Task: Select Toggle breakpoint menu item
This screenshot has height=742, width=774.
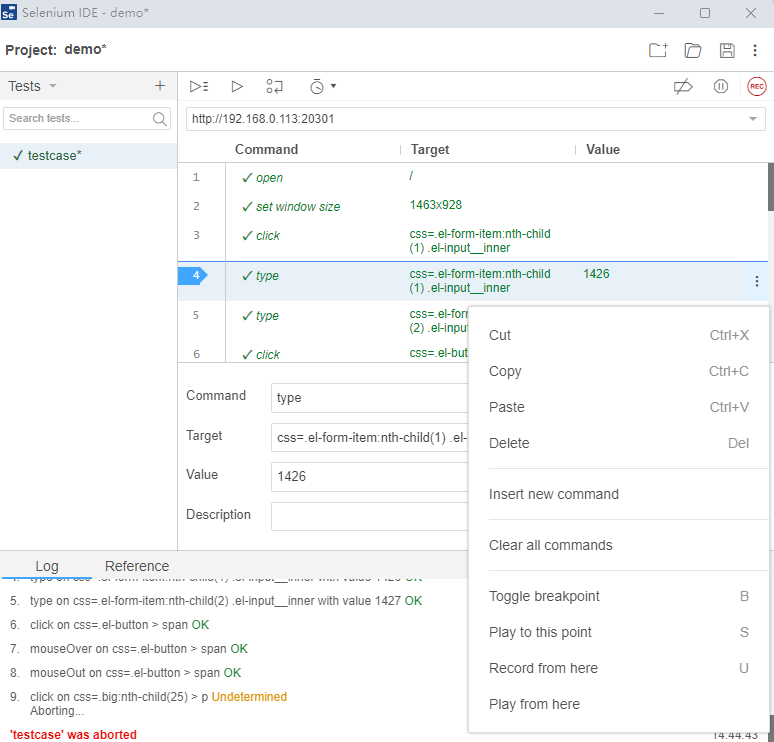Action: coord(619,596)
